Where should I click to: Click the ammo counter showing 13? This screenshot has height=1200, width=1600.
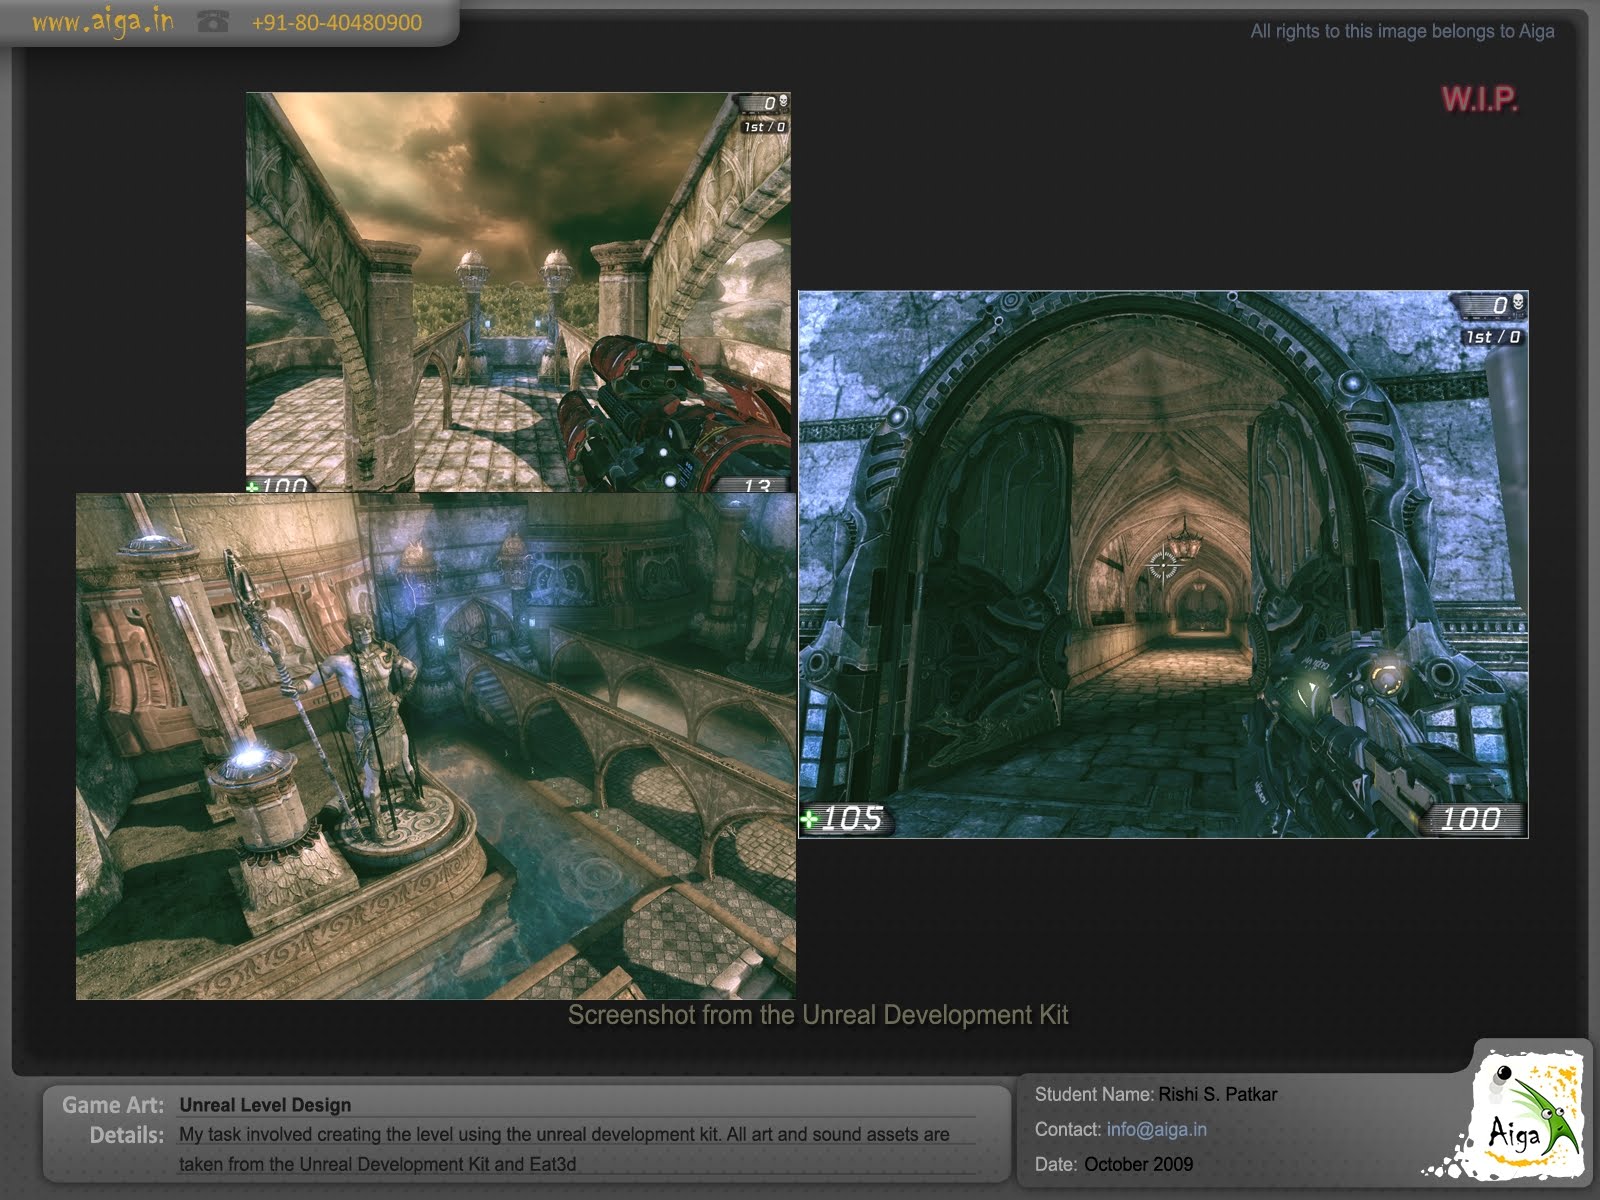pyautogui.click(x=757, y=487)
